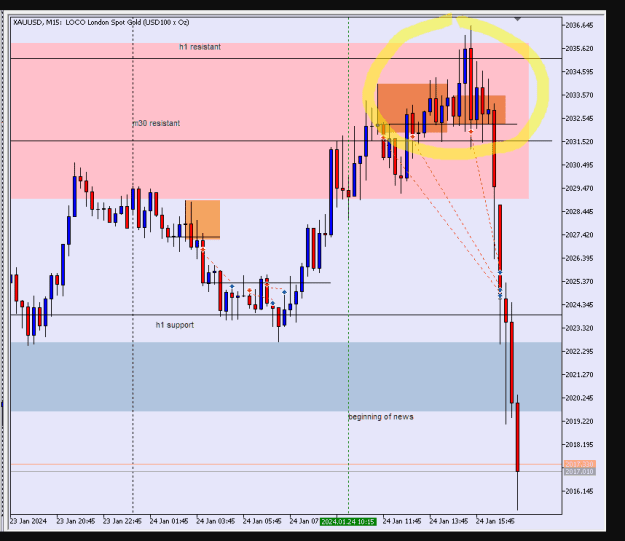Click price level 2036.645 on axis

click(x=579, y=25)
